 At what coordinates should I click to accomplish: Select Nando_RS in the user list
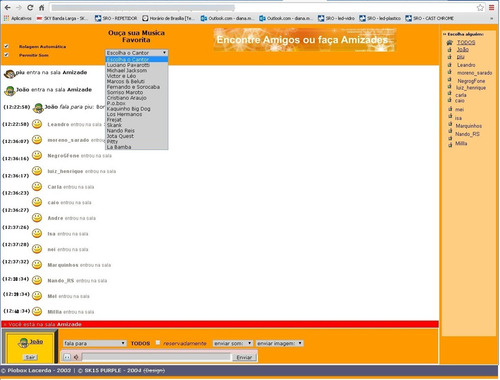(x=467, y=134)
